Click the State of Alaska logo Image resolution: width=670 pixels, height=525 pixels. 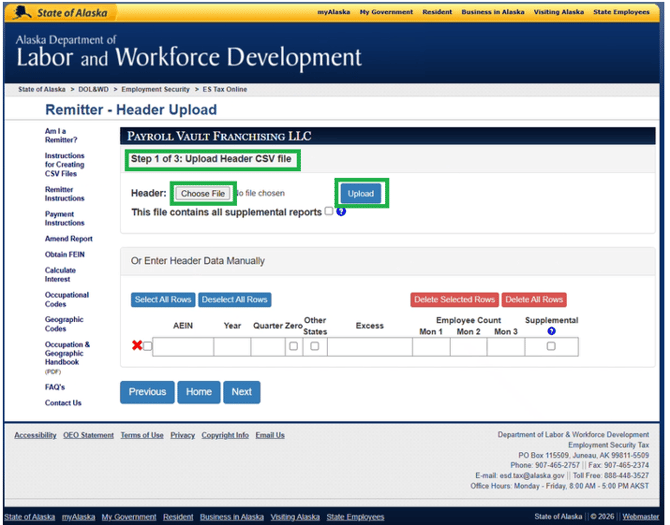[x=60, y=12]
